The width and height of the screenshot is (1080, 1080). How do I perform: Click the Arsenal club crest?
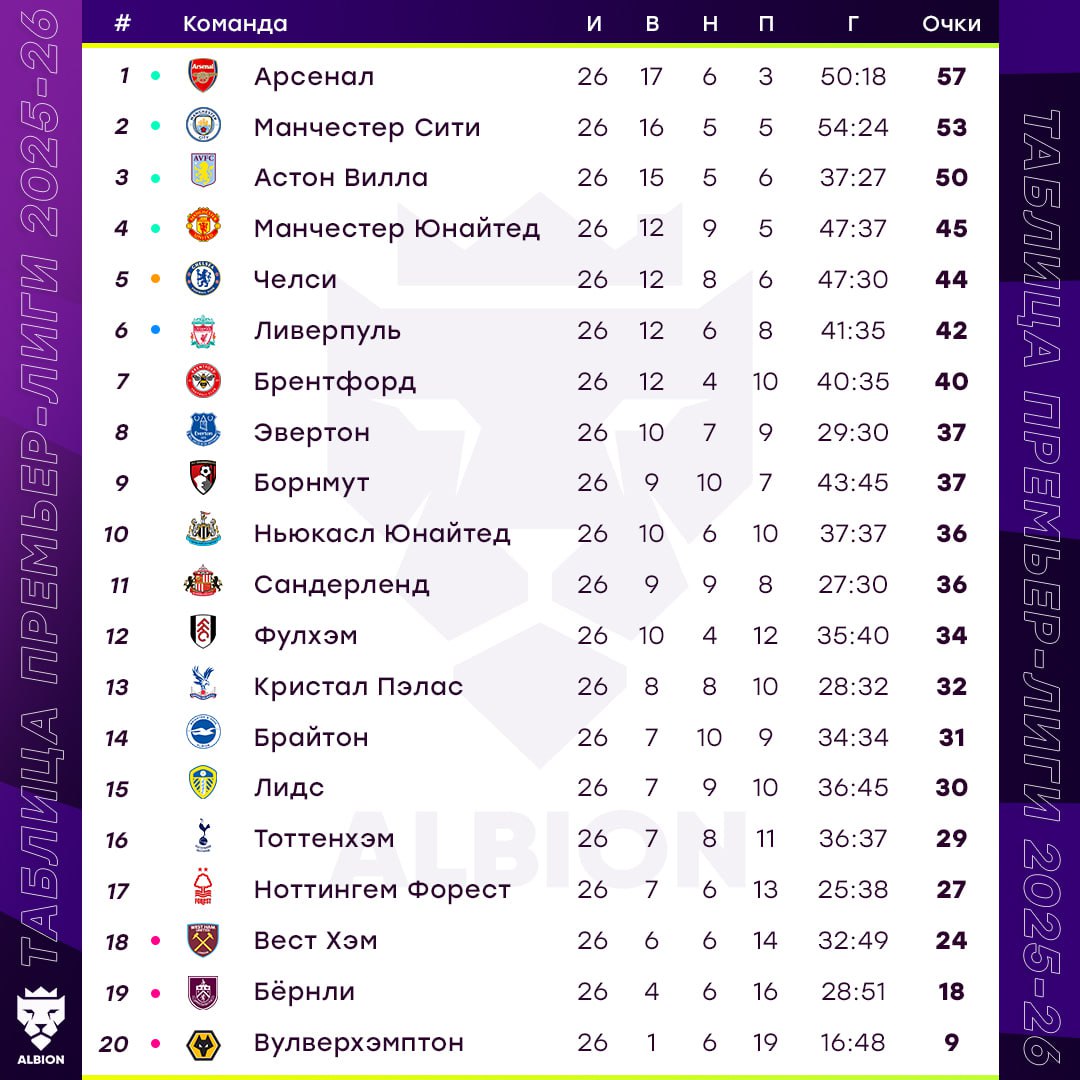click(203, 76)
